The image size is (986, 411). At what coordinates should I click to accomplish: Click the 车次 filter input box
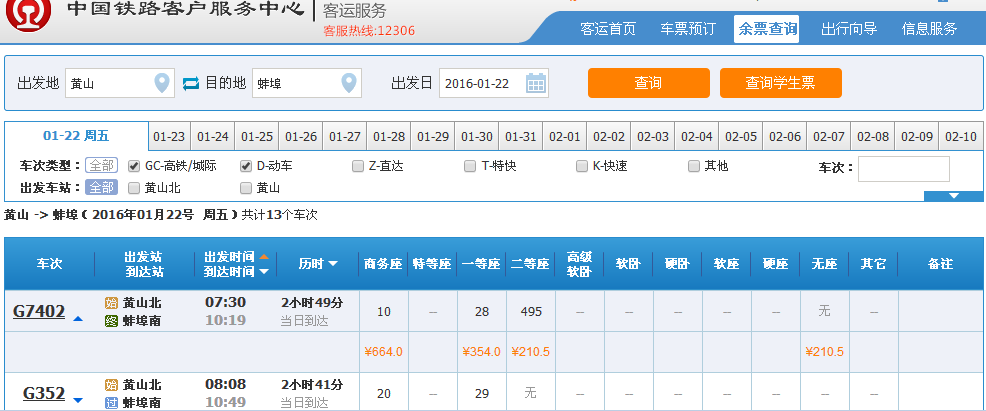tap(904, 168)
